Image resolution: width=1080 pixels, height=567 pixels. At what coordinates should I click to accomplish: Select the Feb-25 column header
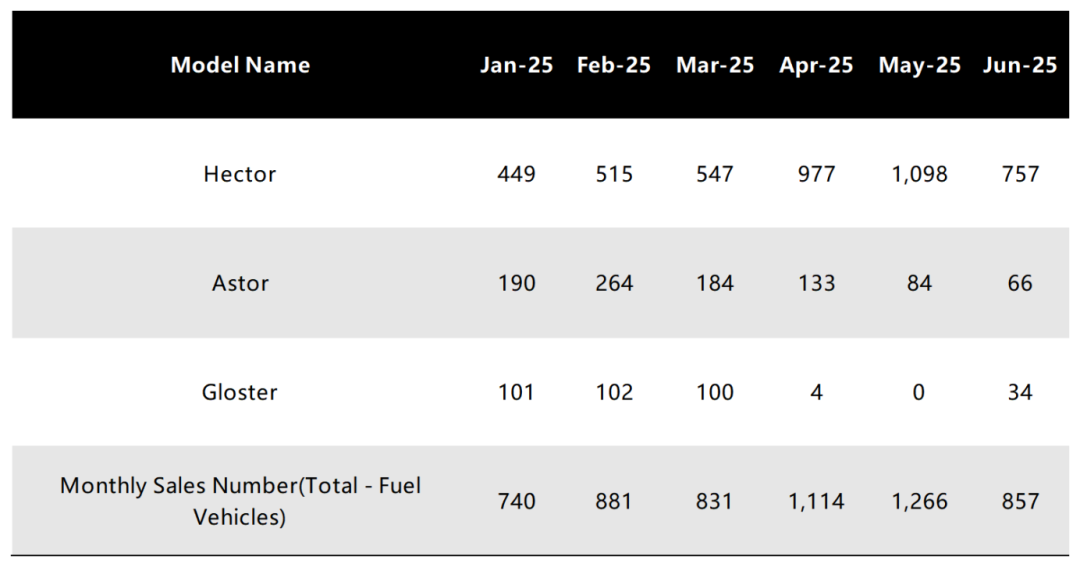pyautogui.click(x=614, y=65)
